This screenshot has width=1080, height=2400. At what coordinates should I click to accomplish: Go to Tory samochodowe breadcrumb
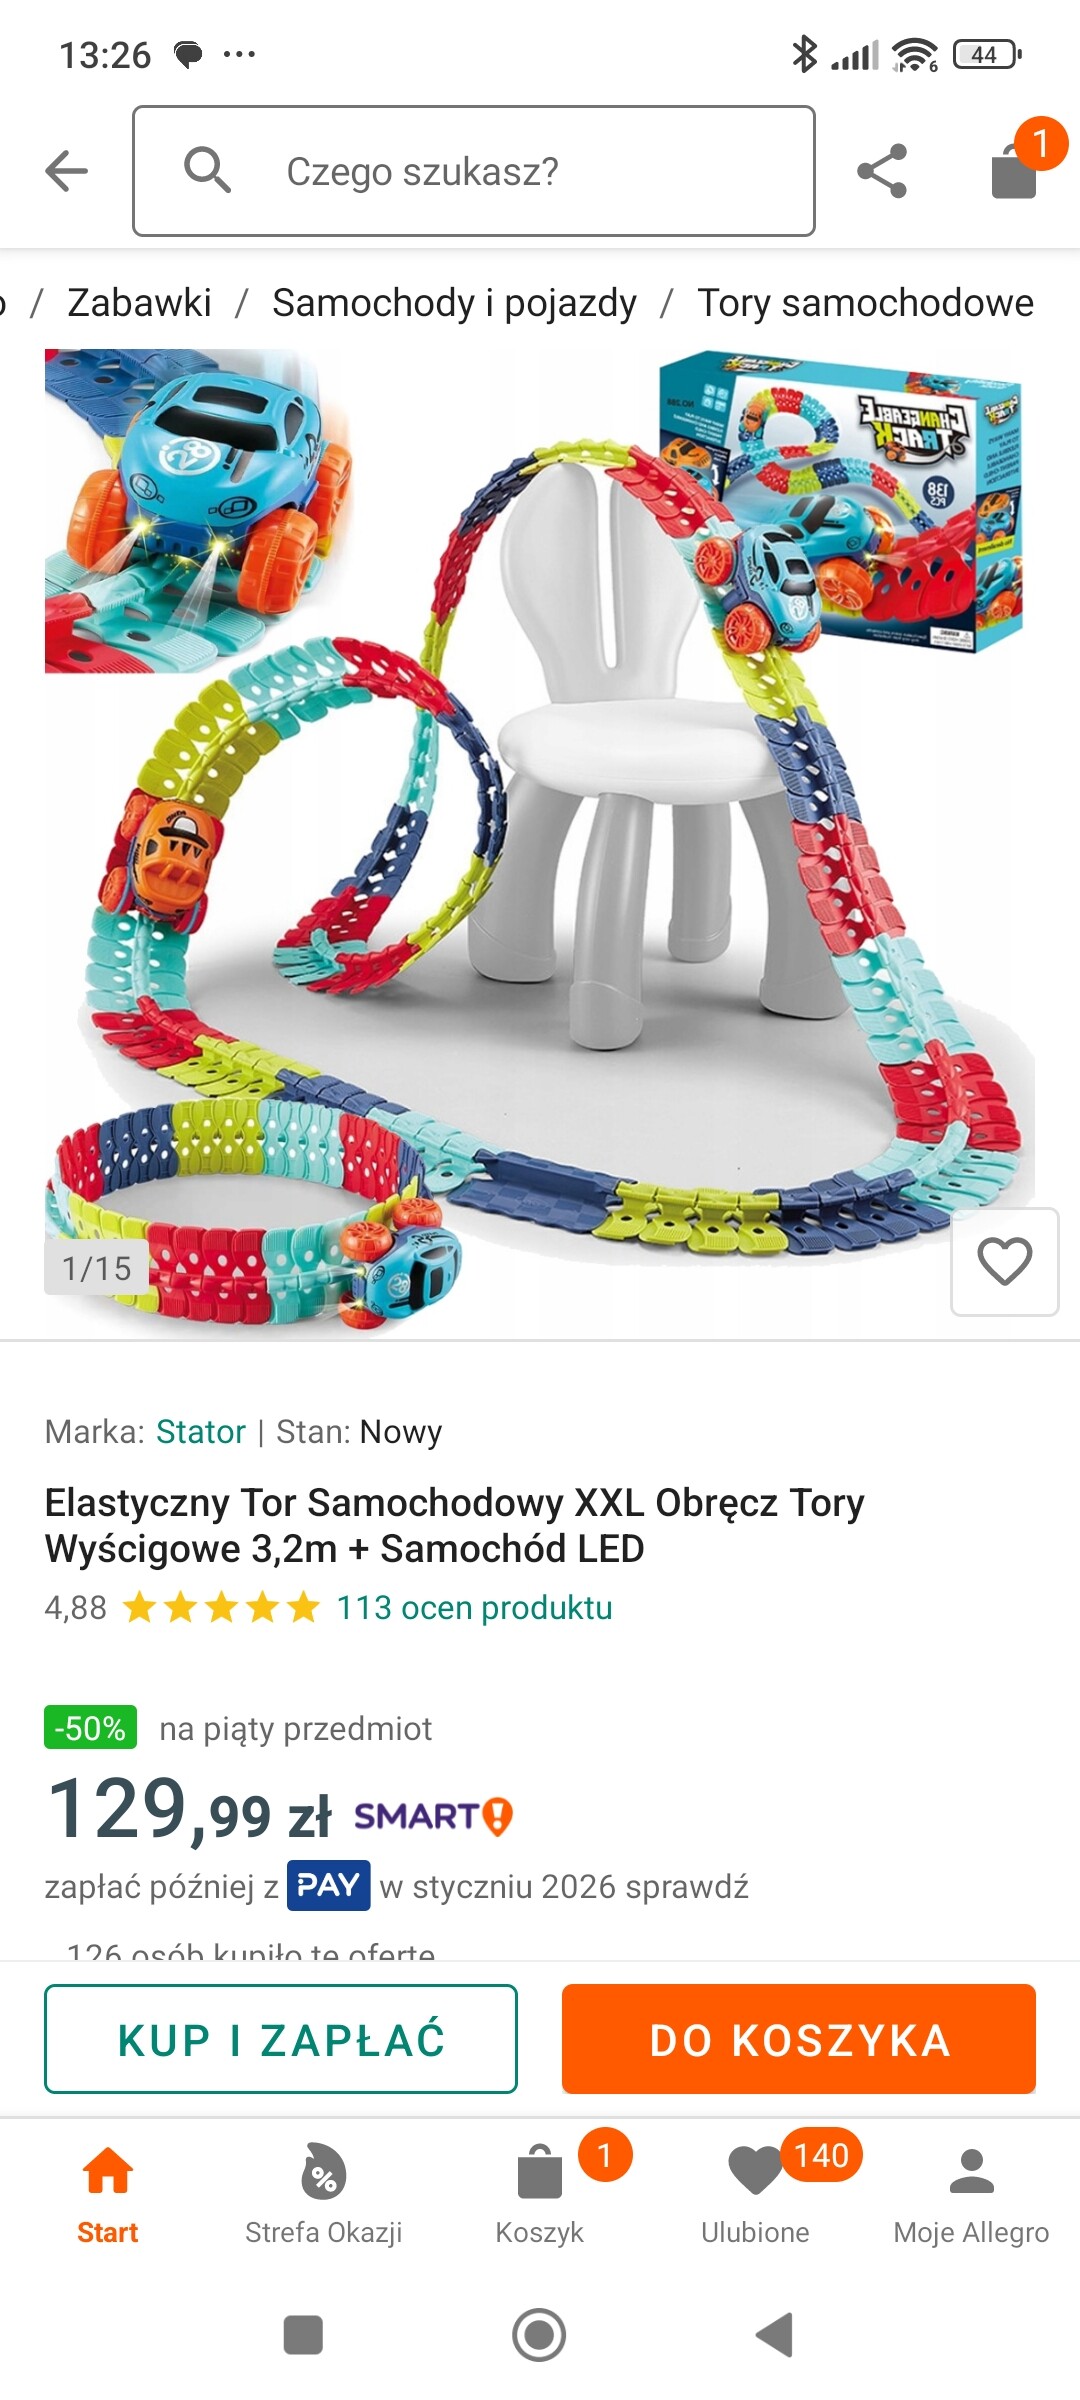pyautogui.click(x=866, y=303)
